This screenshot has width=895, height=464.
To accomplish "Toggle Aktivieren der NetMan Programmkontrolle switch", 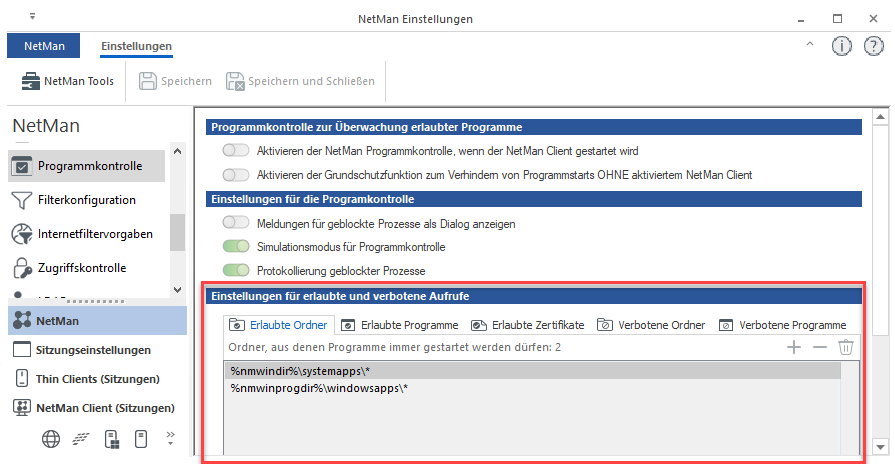I will pyautogui.click(x=236, y=151).
